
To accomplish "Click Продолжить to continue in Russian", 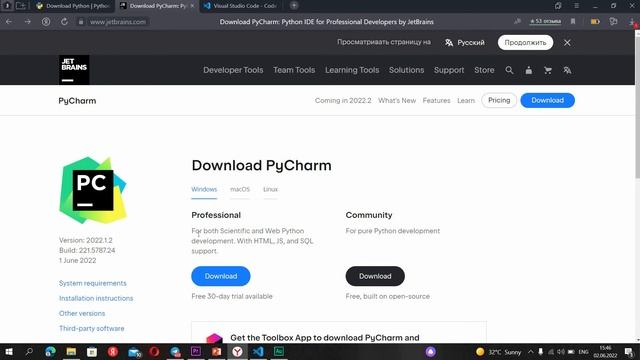I will point(525,42).
